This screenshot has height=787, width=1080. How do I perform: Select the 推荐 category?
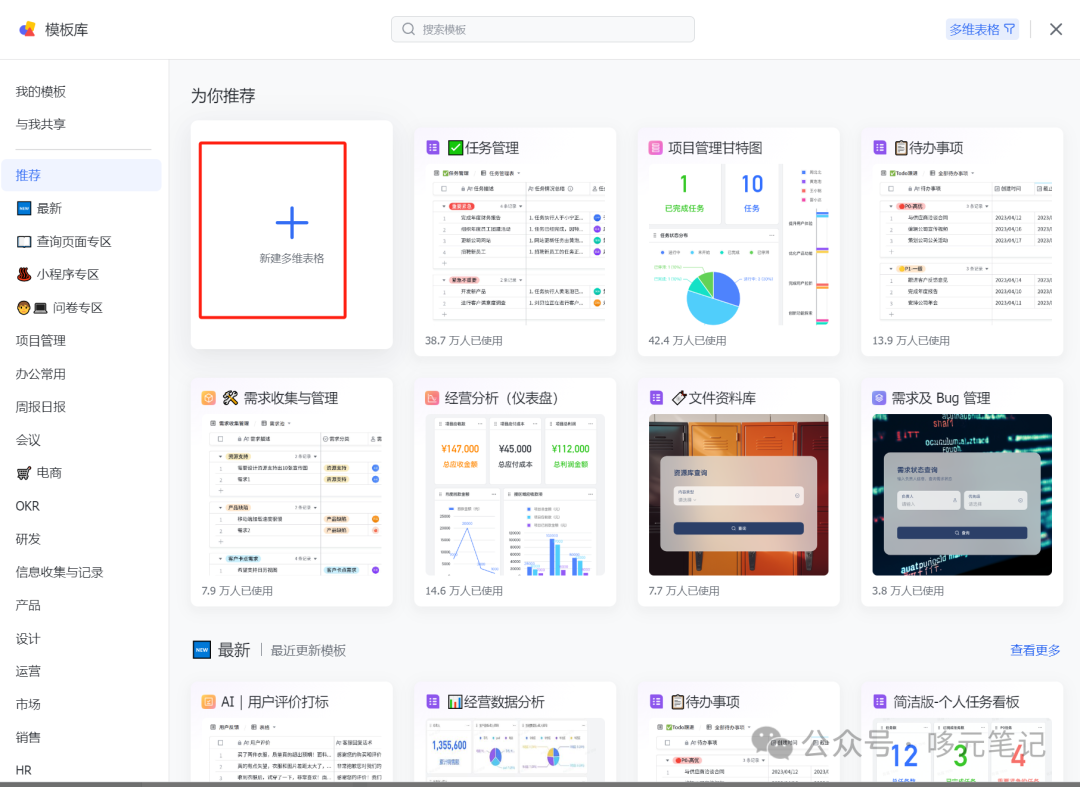[81, 175]
